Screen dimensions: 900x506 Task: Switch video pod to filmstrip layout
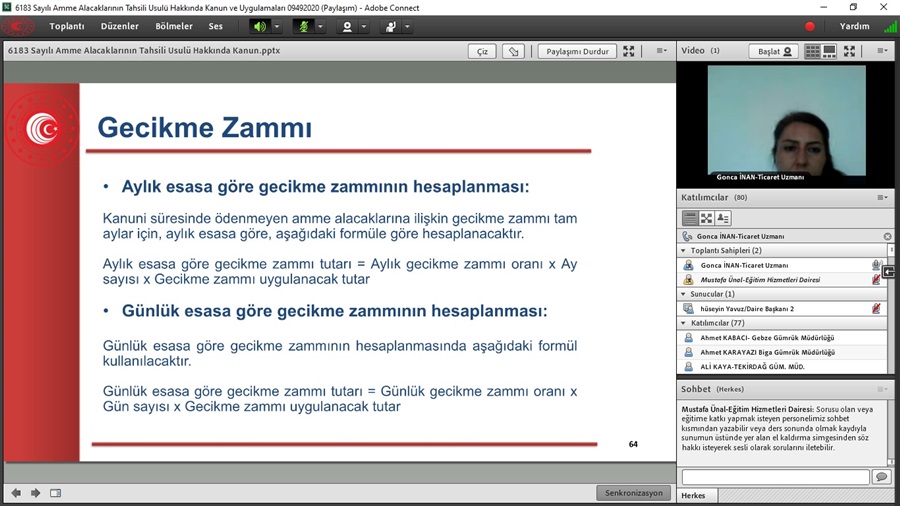(x=829, y=51)
